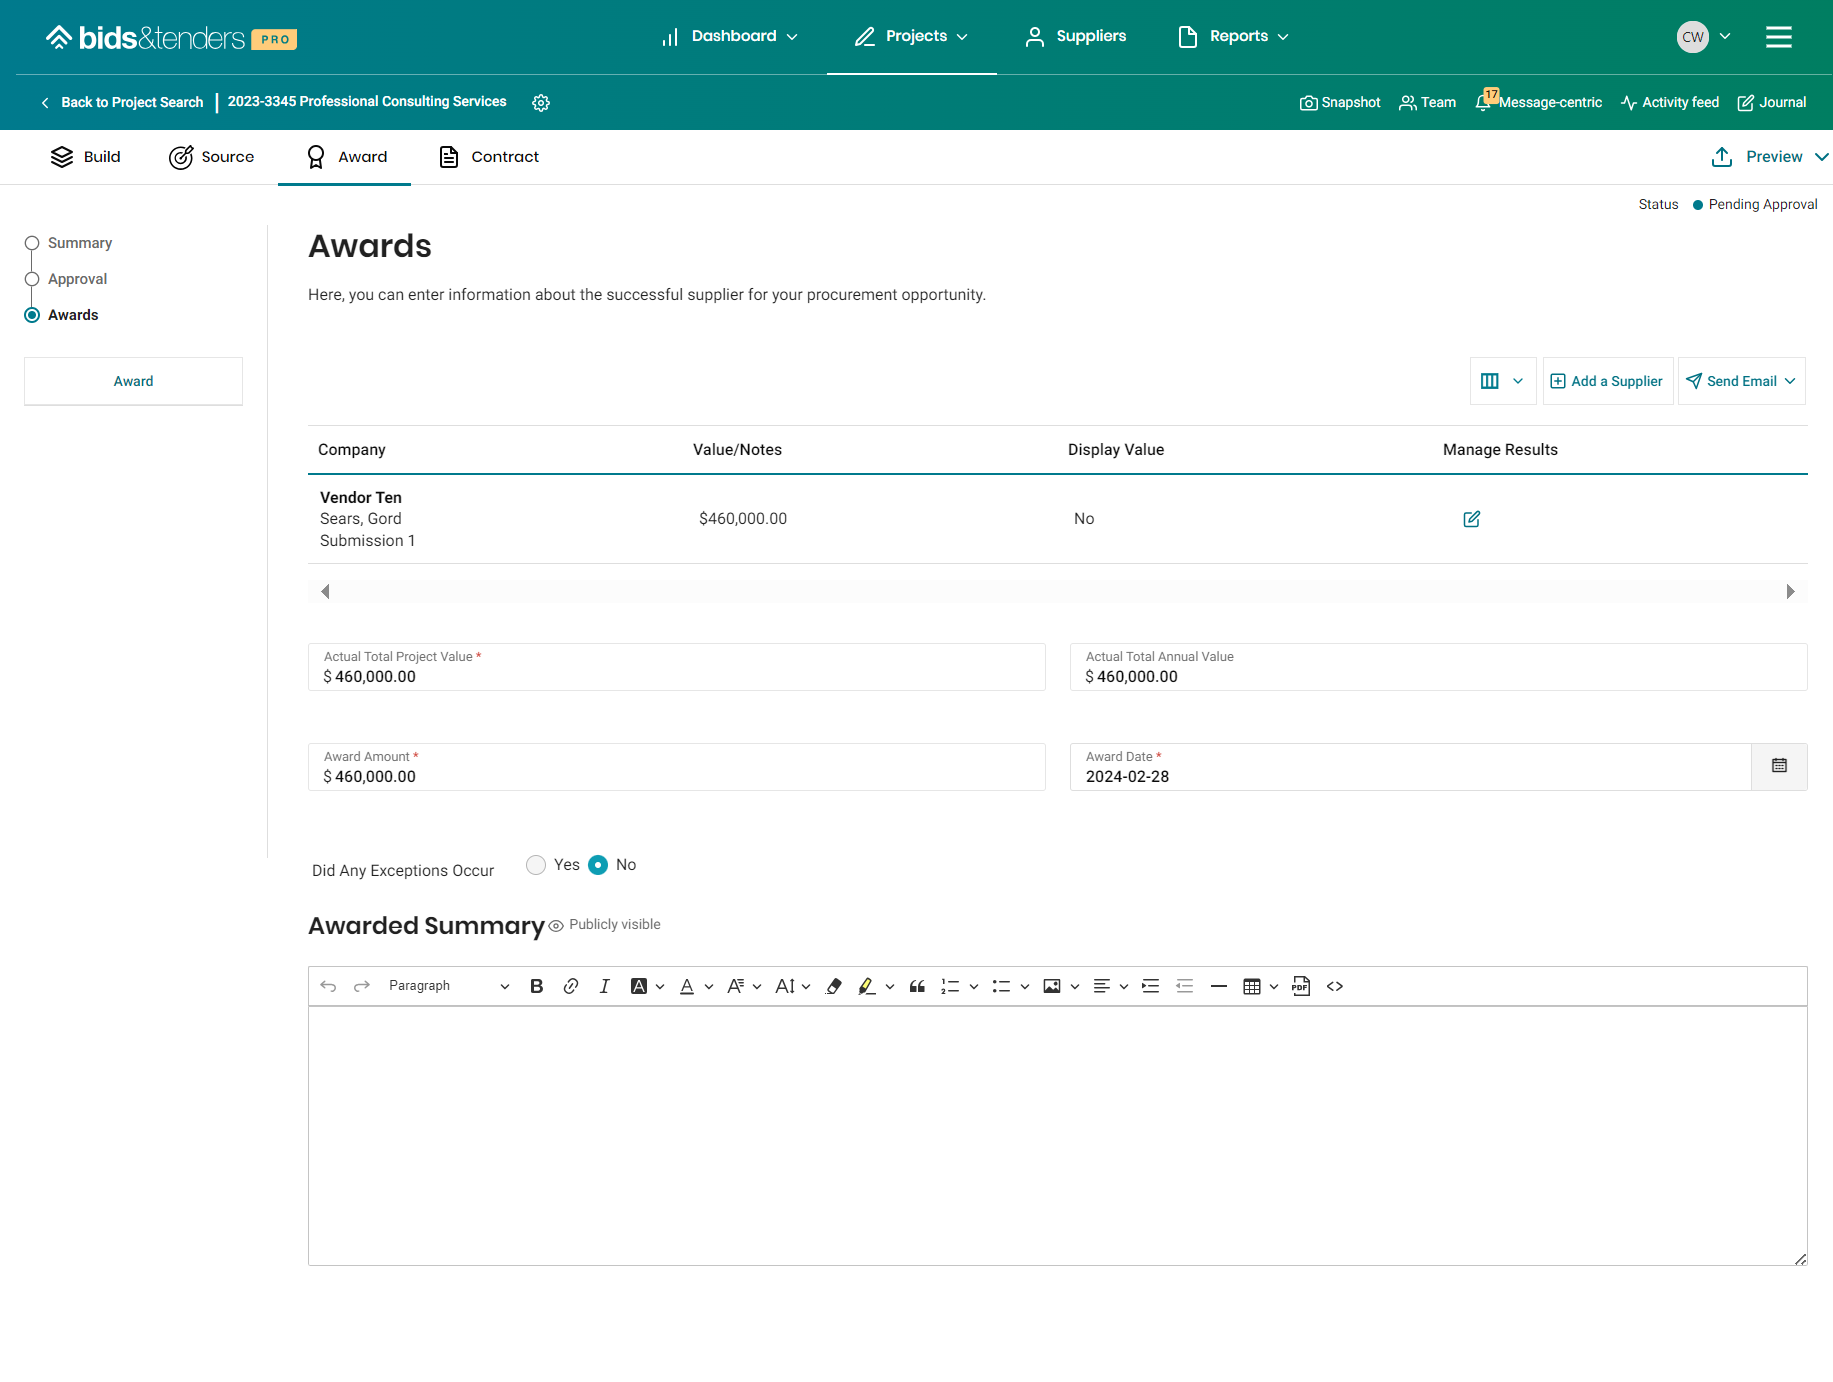Open source code view in the editor
The width and height of the screenshot is (1833, 1382).
click(1335, 986)
